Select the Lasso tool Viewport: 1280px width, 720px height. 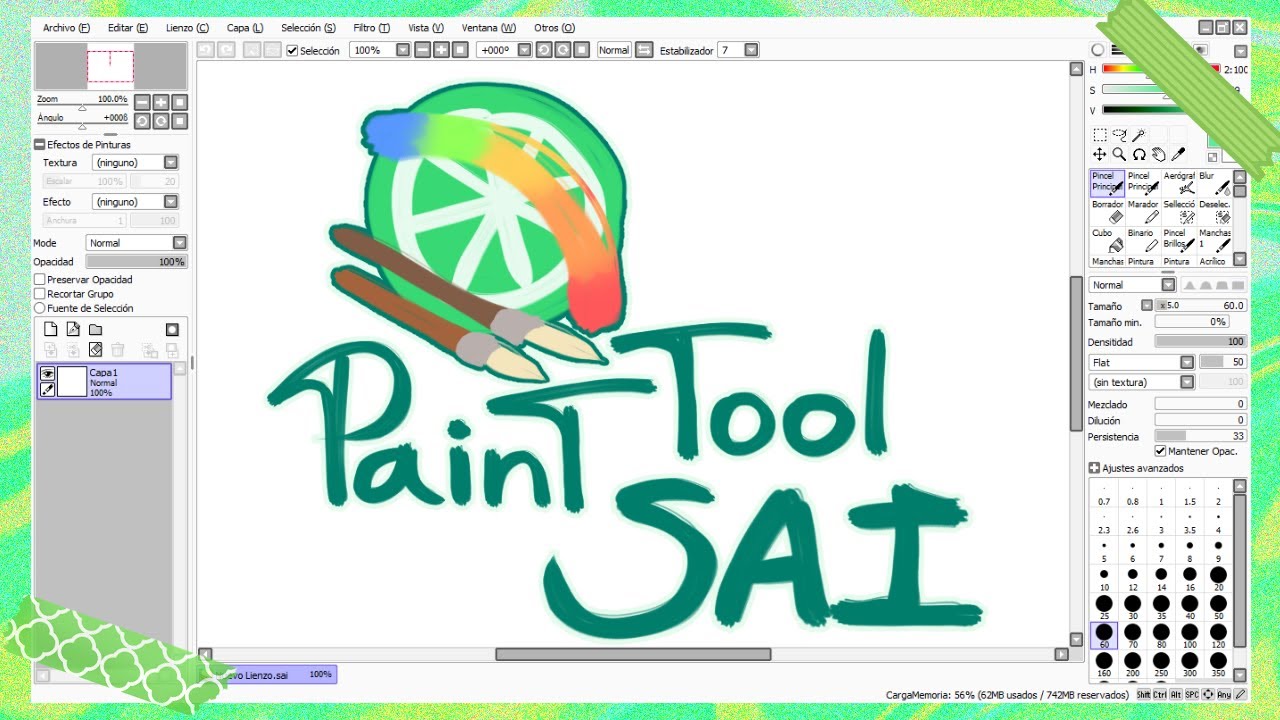tap(1119, 135)
